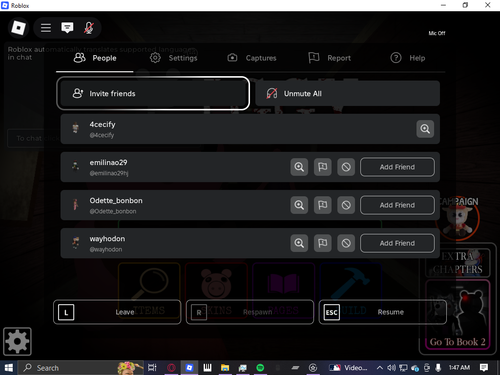Go to the Report tab

329,58
